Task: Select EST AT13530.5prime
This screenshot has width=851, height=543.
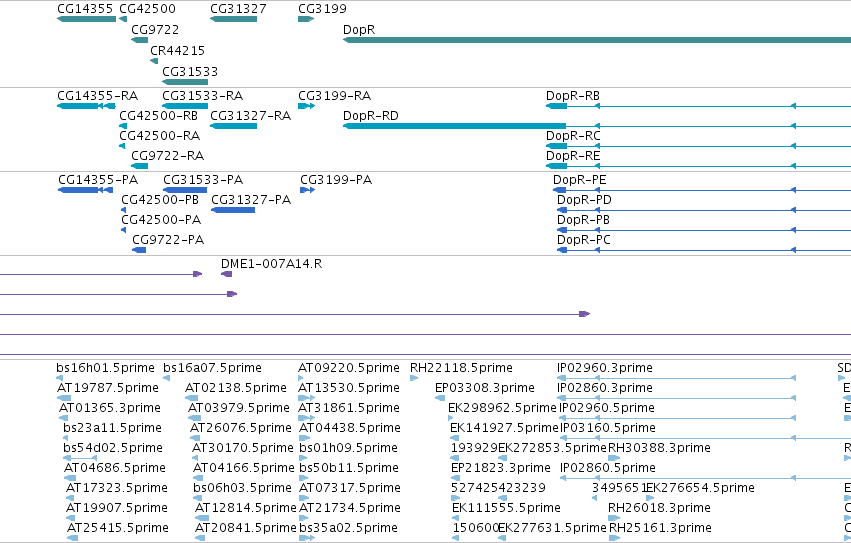Action: pyautogui.click(x=307, y=399)
